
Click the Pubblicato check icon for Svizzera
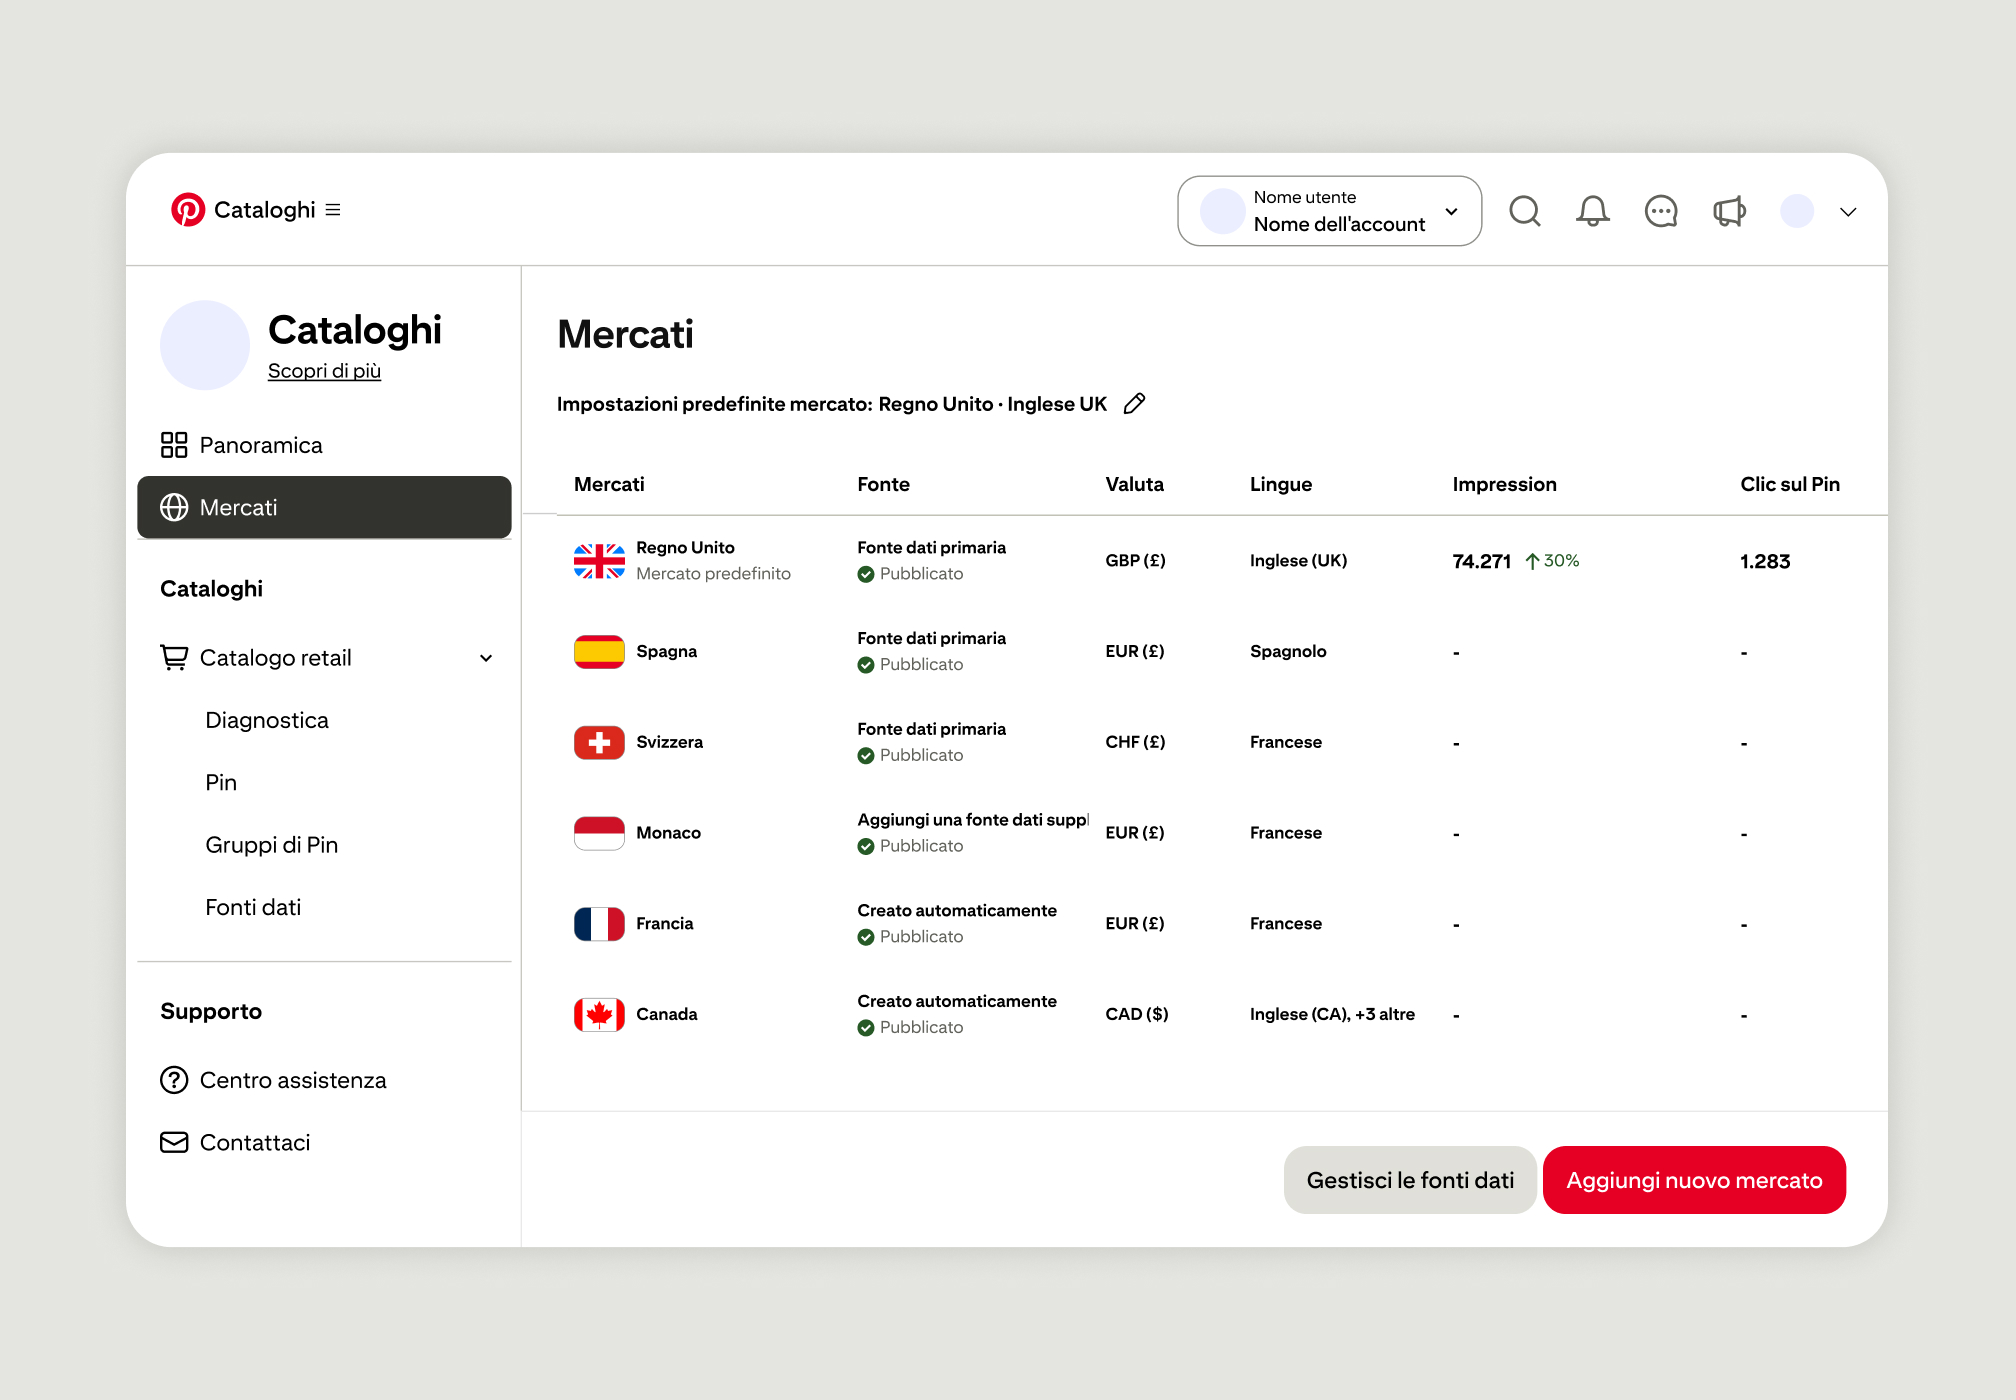click(x=866, y=756)
